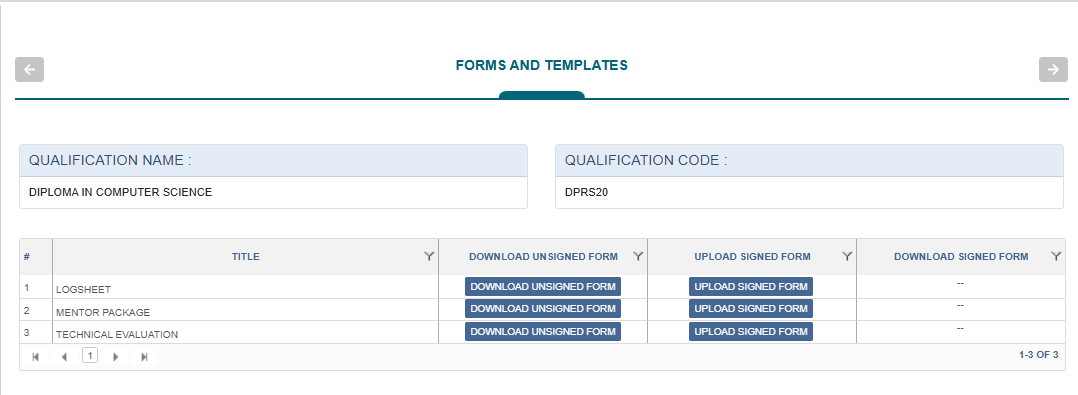Jump to last page of the table

pos(144,357)
